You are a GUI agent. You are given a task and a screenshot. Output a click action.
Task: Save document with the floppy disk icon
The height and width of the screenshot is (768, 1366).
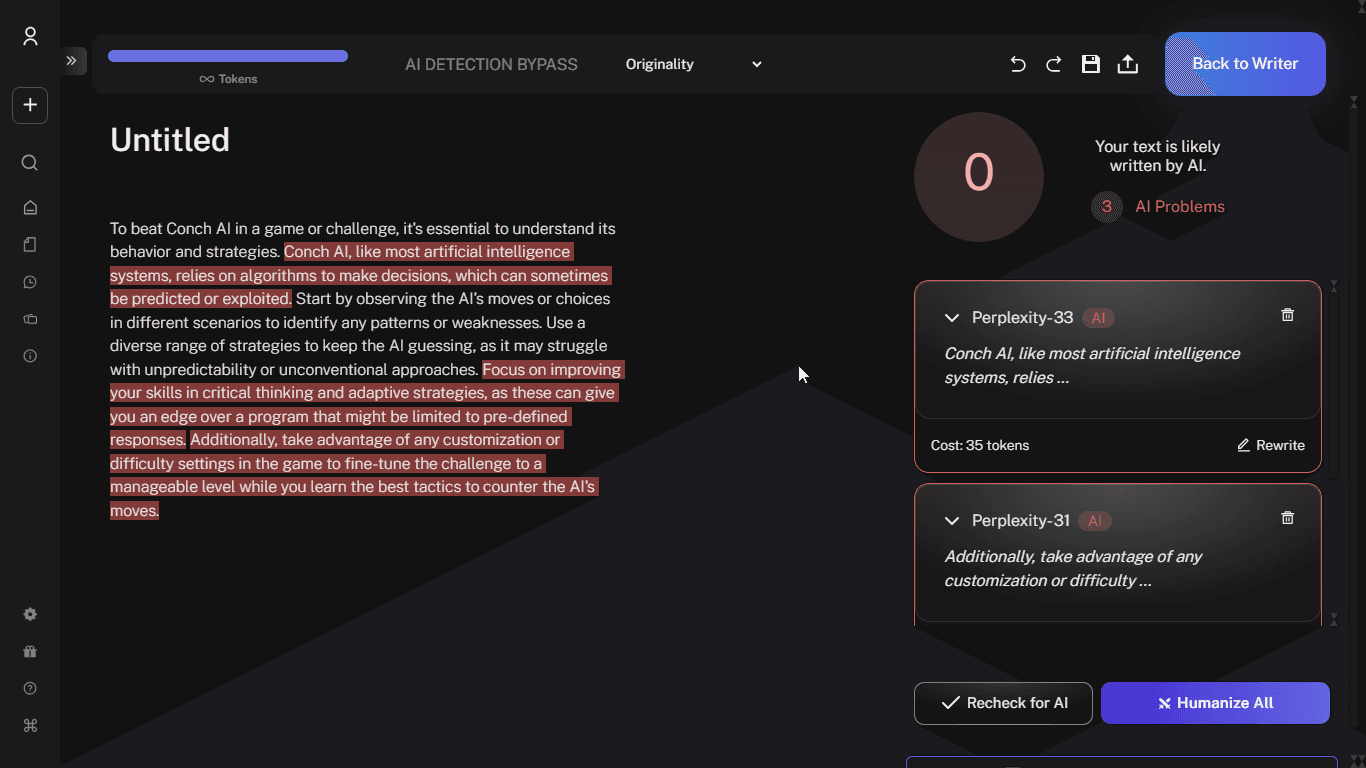tap(1091, 64)
